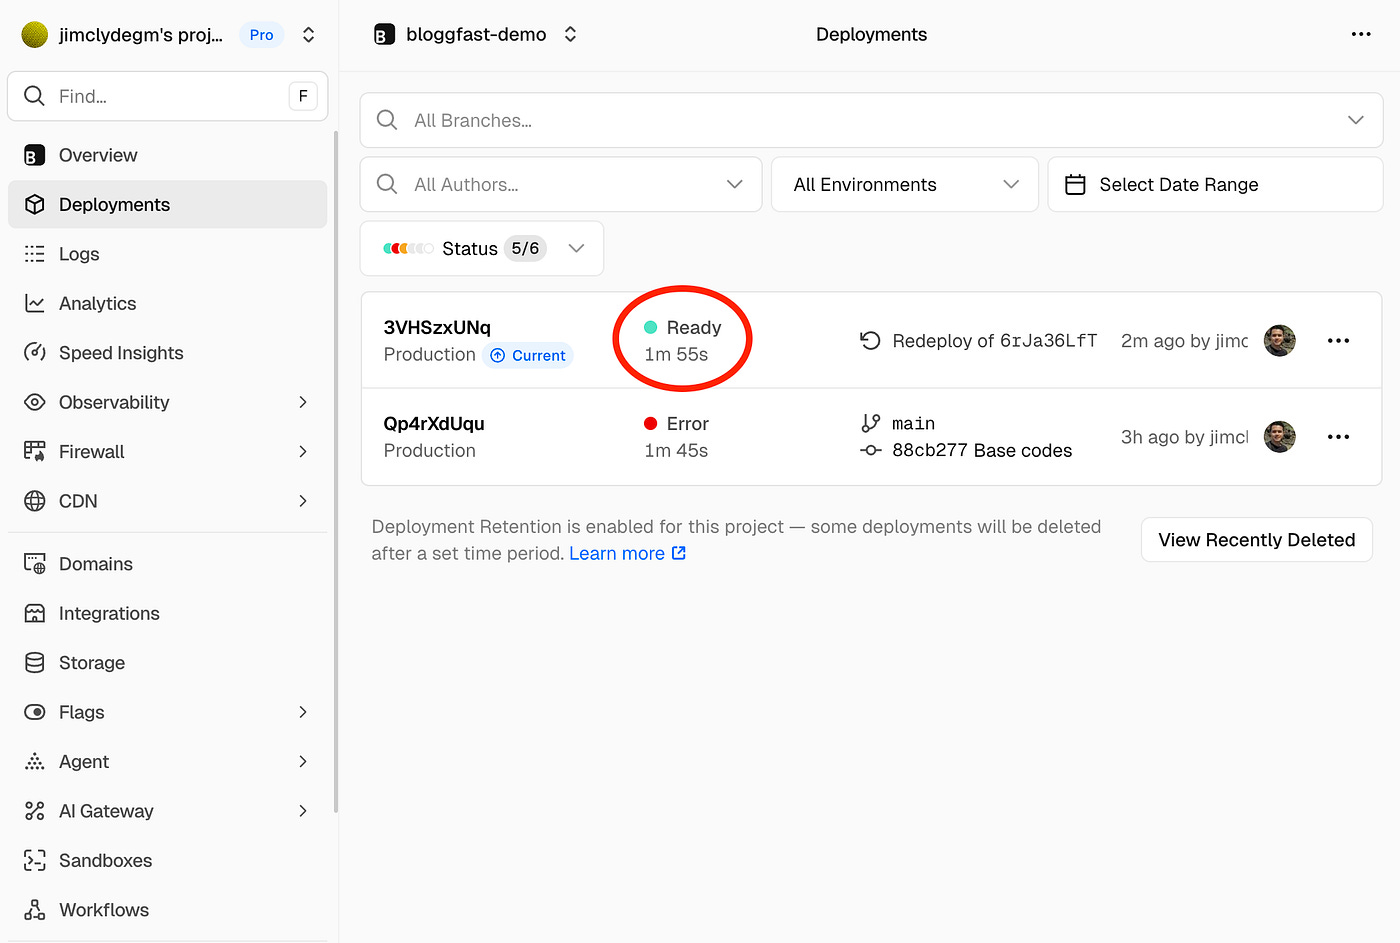Click View Recently Deleted button
The height and width of the screenshot is (943, 1400).
(x=1257, y=540)
